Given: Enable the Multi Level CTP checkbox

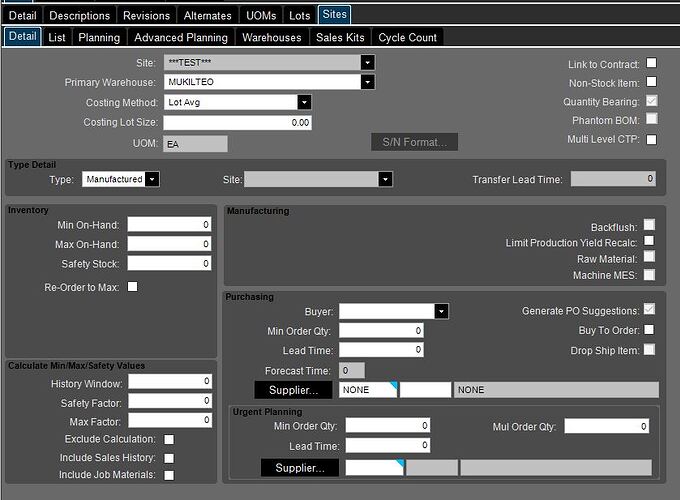Looking at the screenshot, I should (651, 139).
